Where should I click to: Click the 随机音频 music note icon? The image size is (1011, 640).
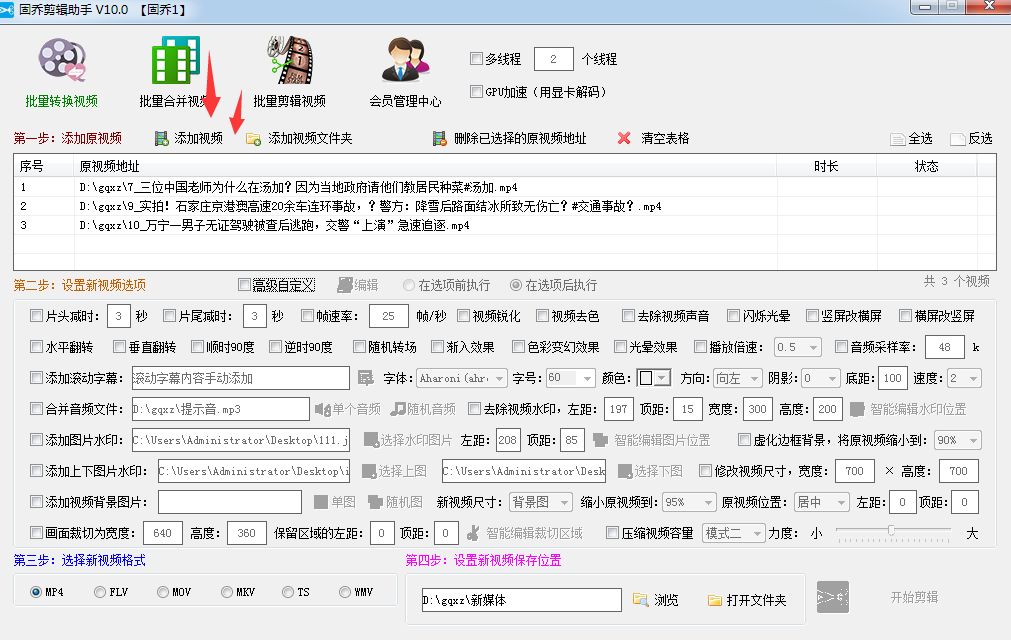point(398,409)
